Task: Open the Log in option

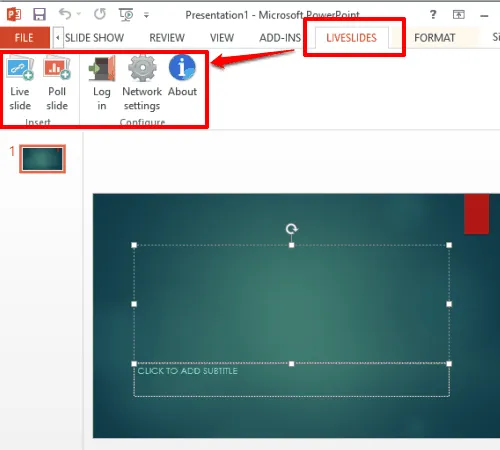Action: [102, 83]
